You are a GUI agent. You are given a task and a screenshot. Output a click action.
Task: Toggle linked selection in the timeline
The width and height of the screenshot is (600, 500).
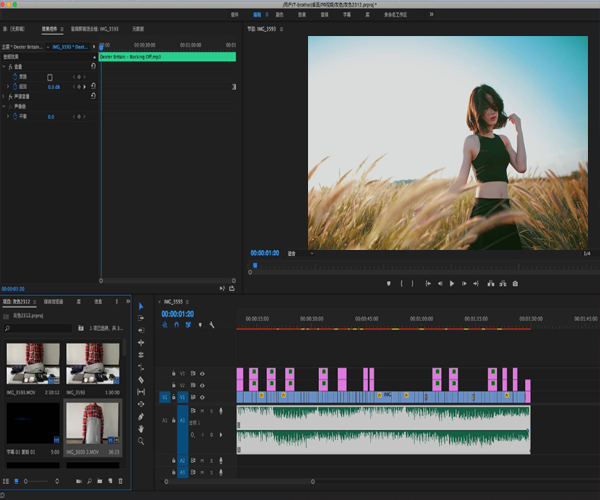point(188,325)
